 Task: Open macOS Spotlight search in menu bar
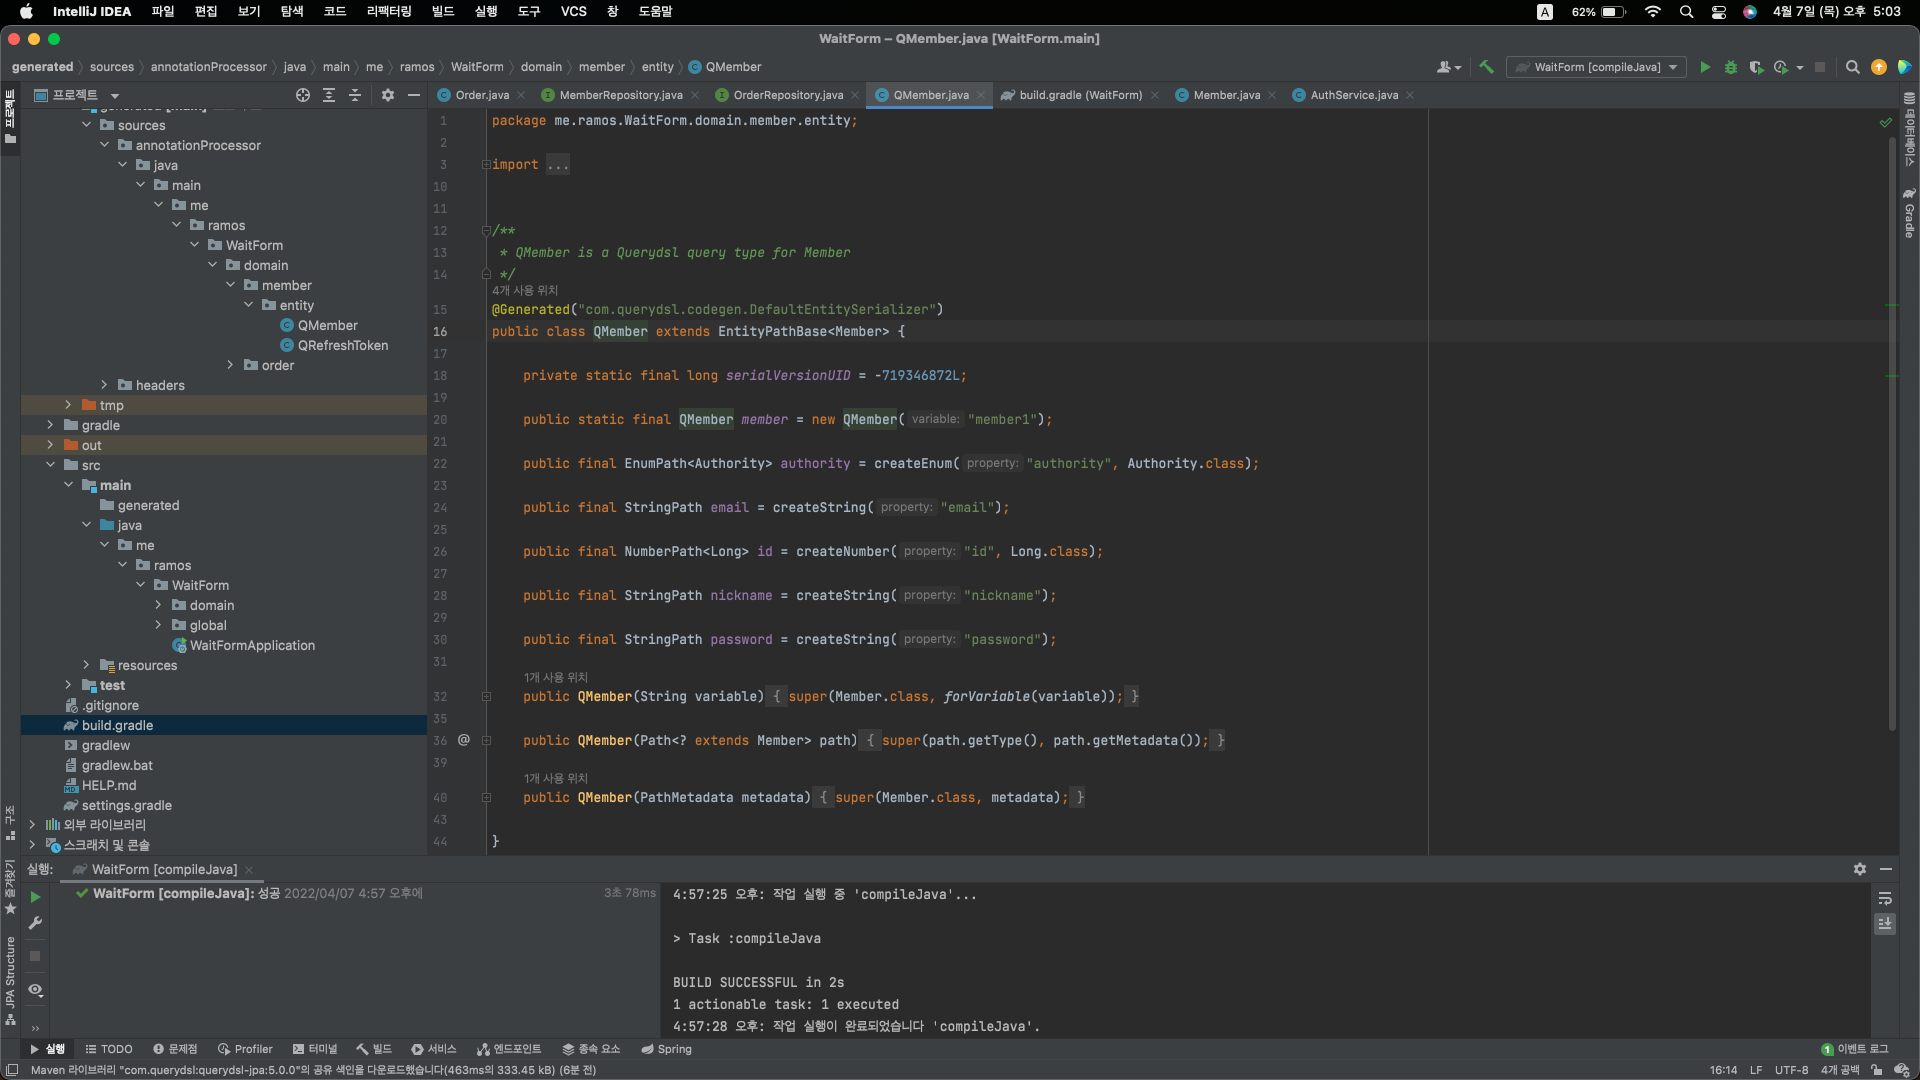(1686, 12)
